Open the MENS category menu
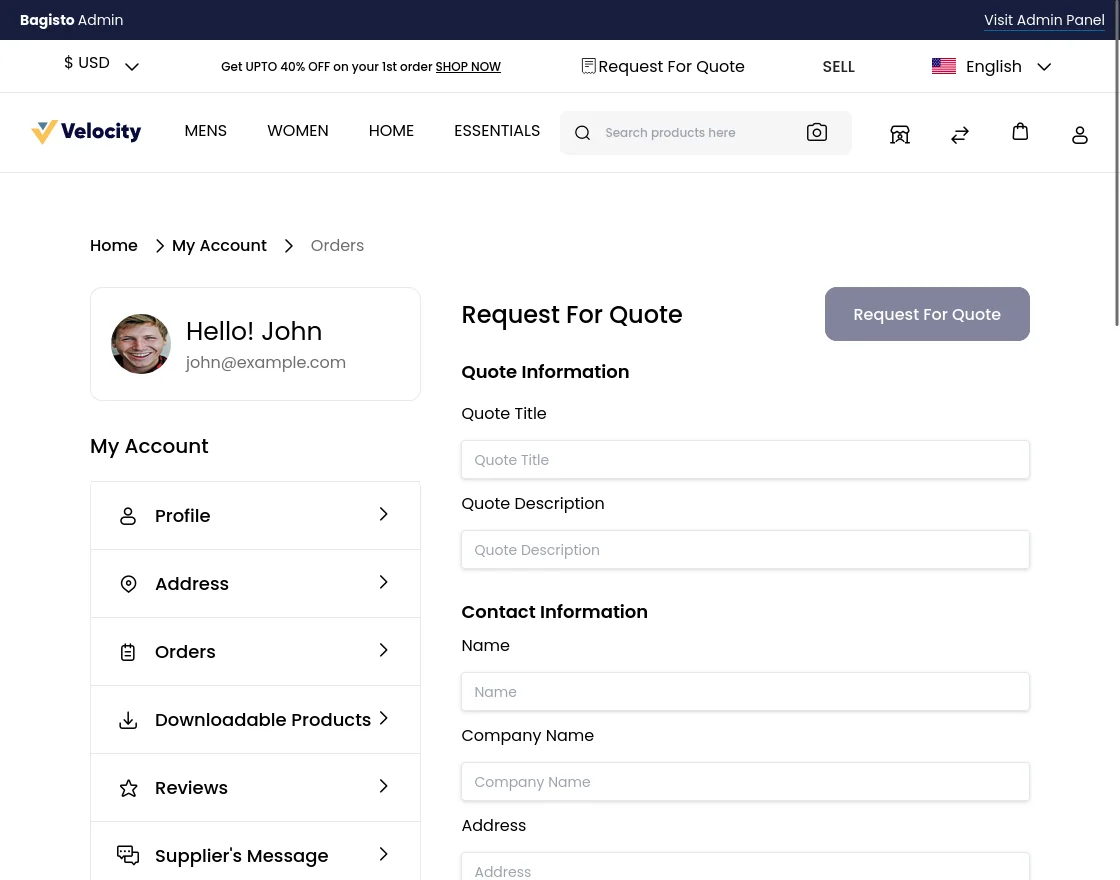The height and width of the screenshot is (880, 1120). tap(205, 131)
